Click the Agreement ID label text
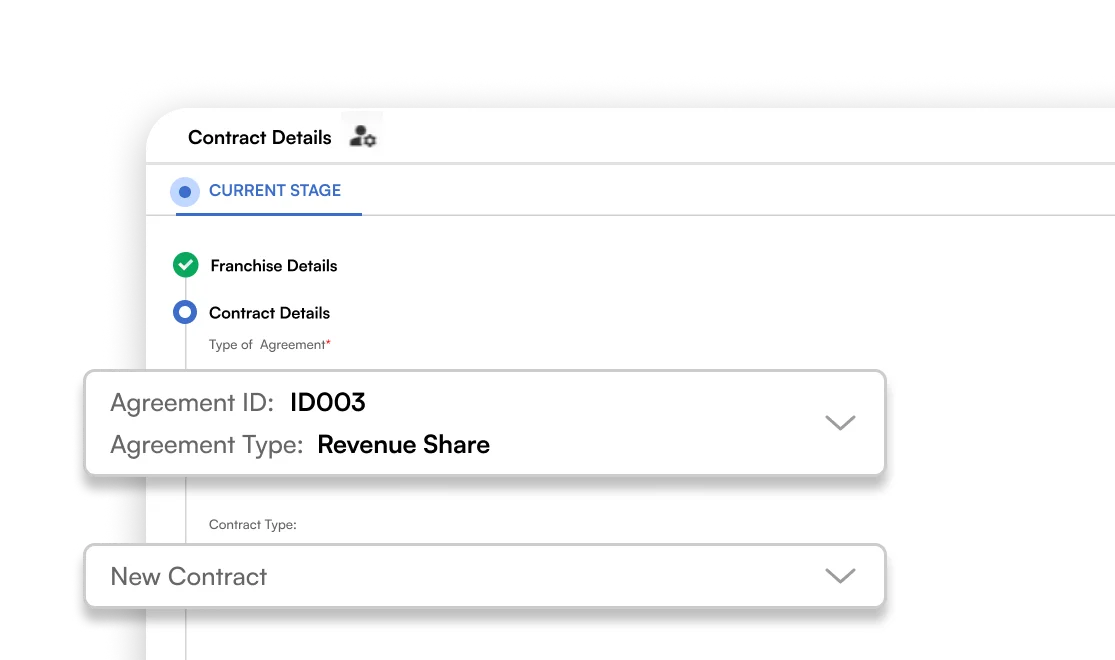This screenshot has height=660, width=1115. 192,403
